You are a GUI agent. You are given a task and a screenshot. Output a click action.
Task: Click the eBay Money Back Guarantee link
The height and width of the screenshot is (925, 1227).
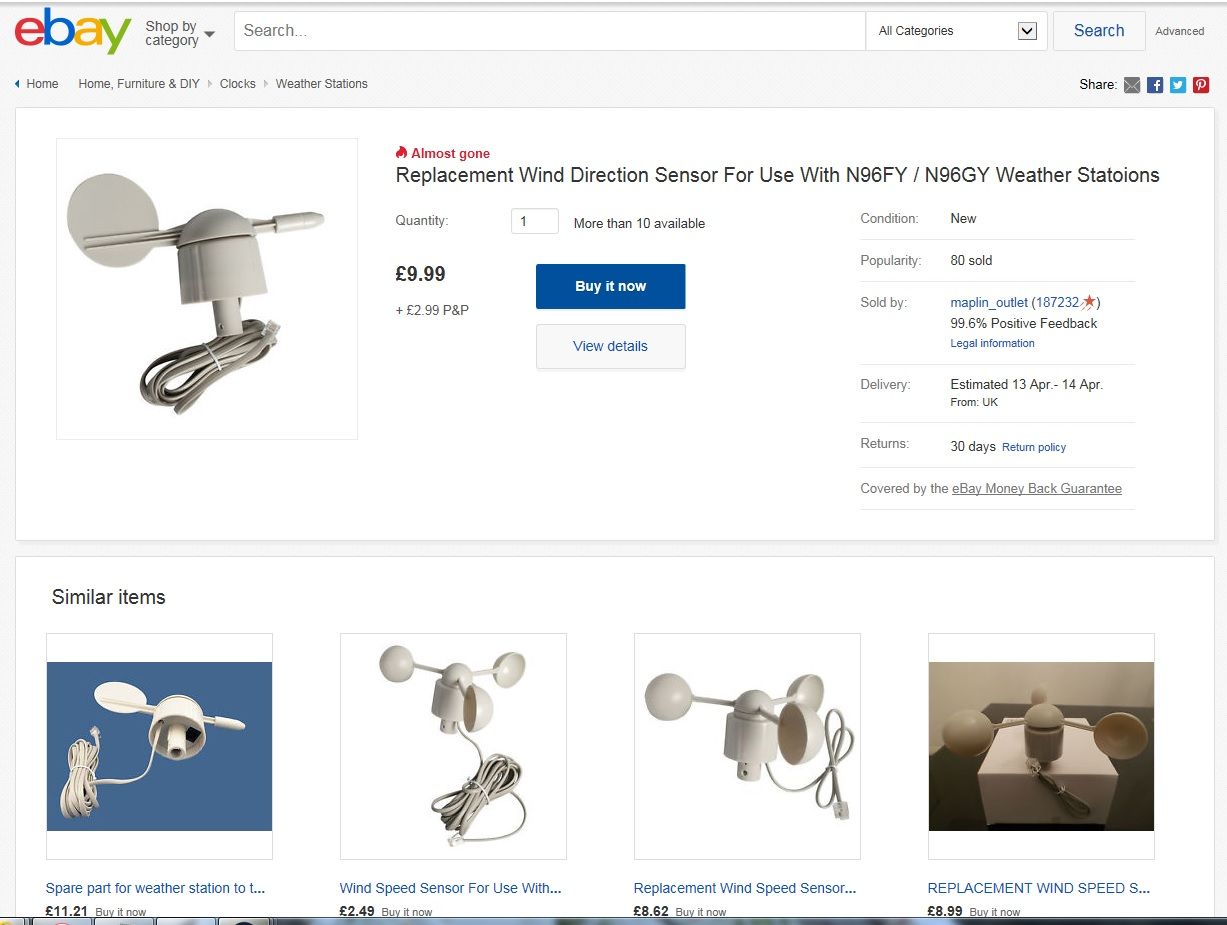(x=1037, y=489)
